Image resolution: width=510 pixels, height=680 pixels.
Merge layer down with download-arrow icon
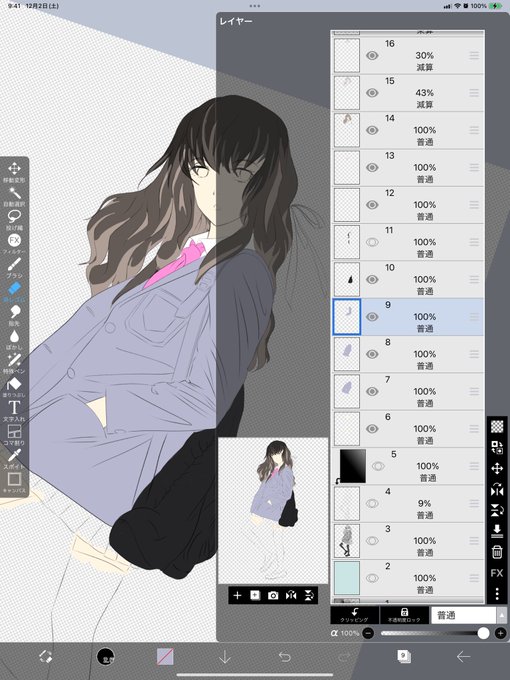pos(497,531)
